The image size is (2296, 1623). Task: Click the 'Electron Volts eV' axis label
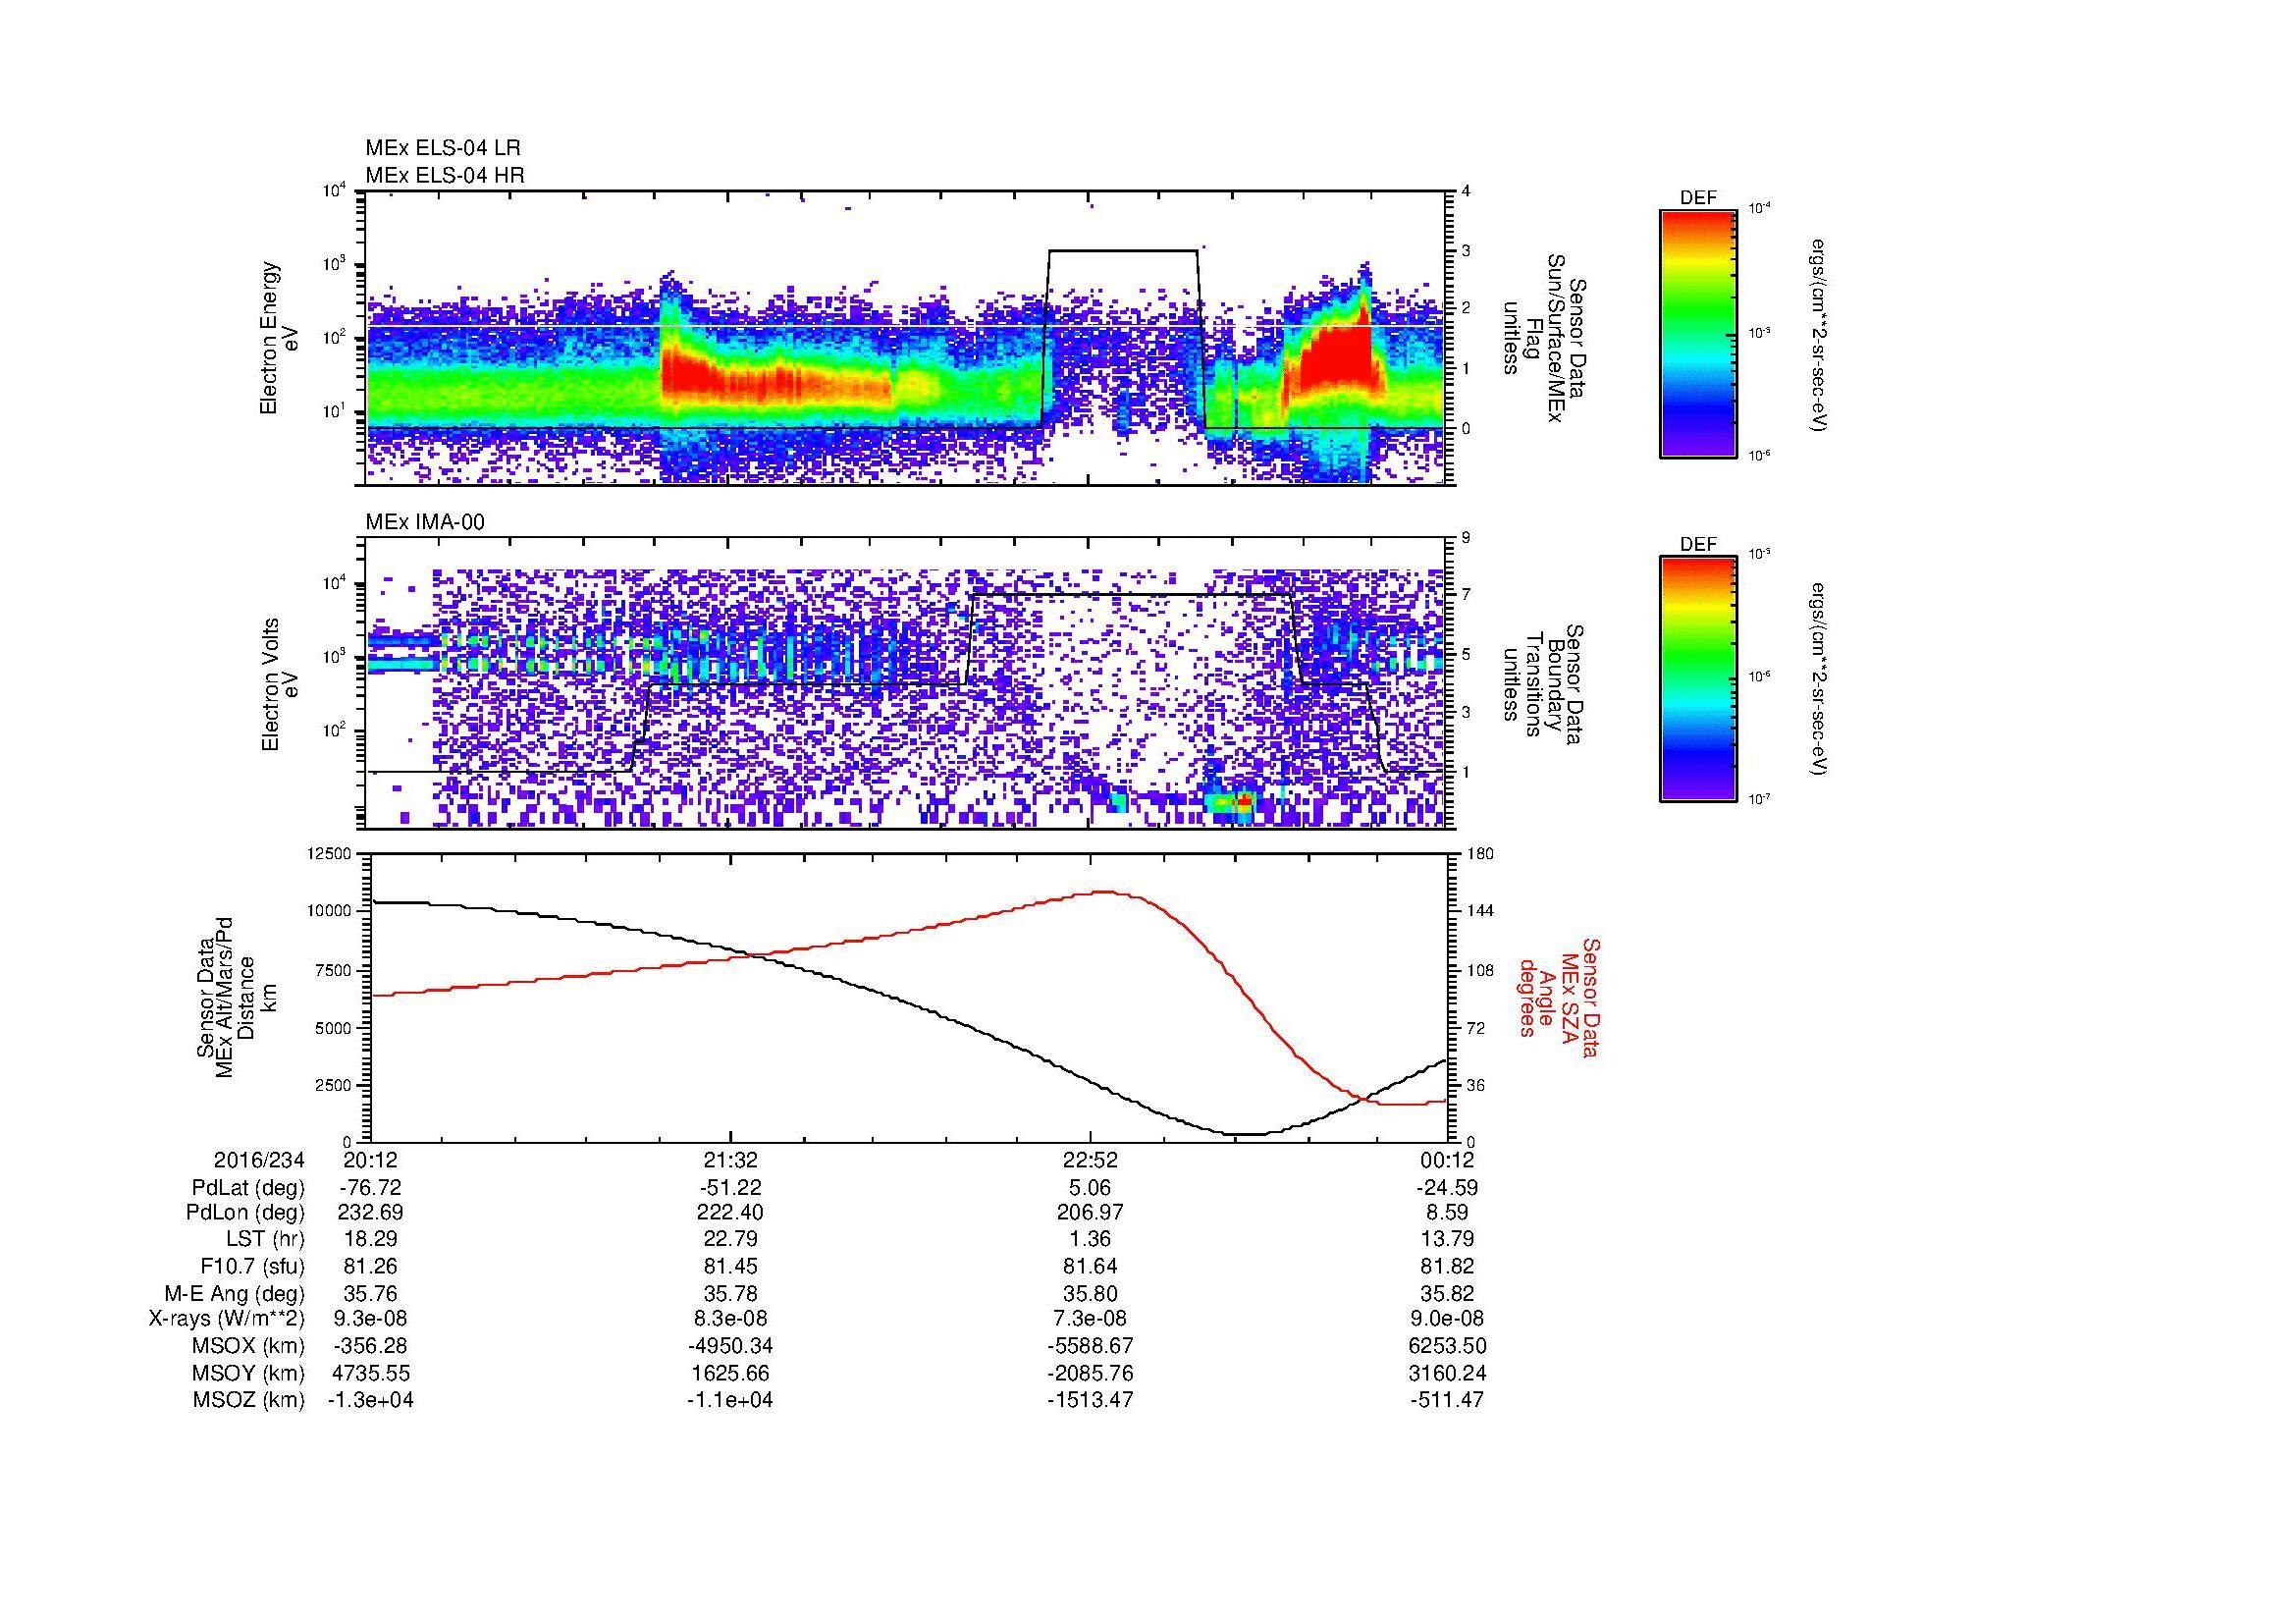[279, 685]
